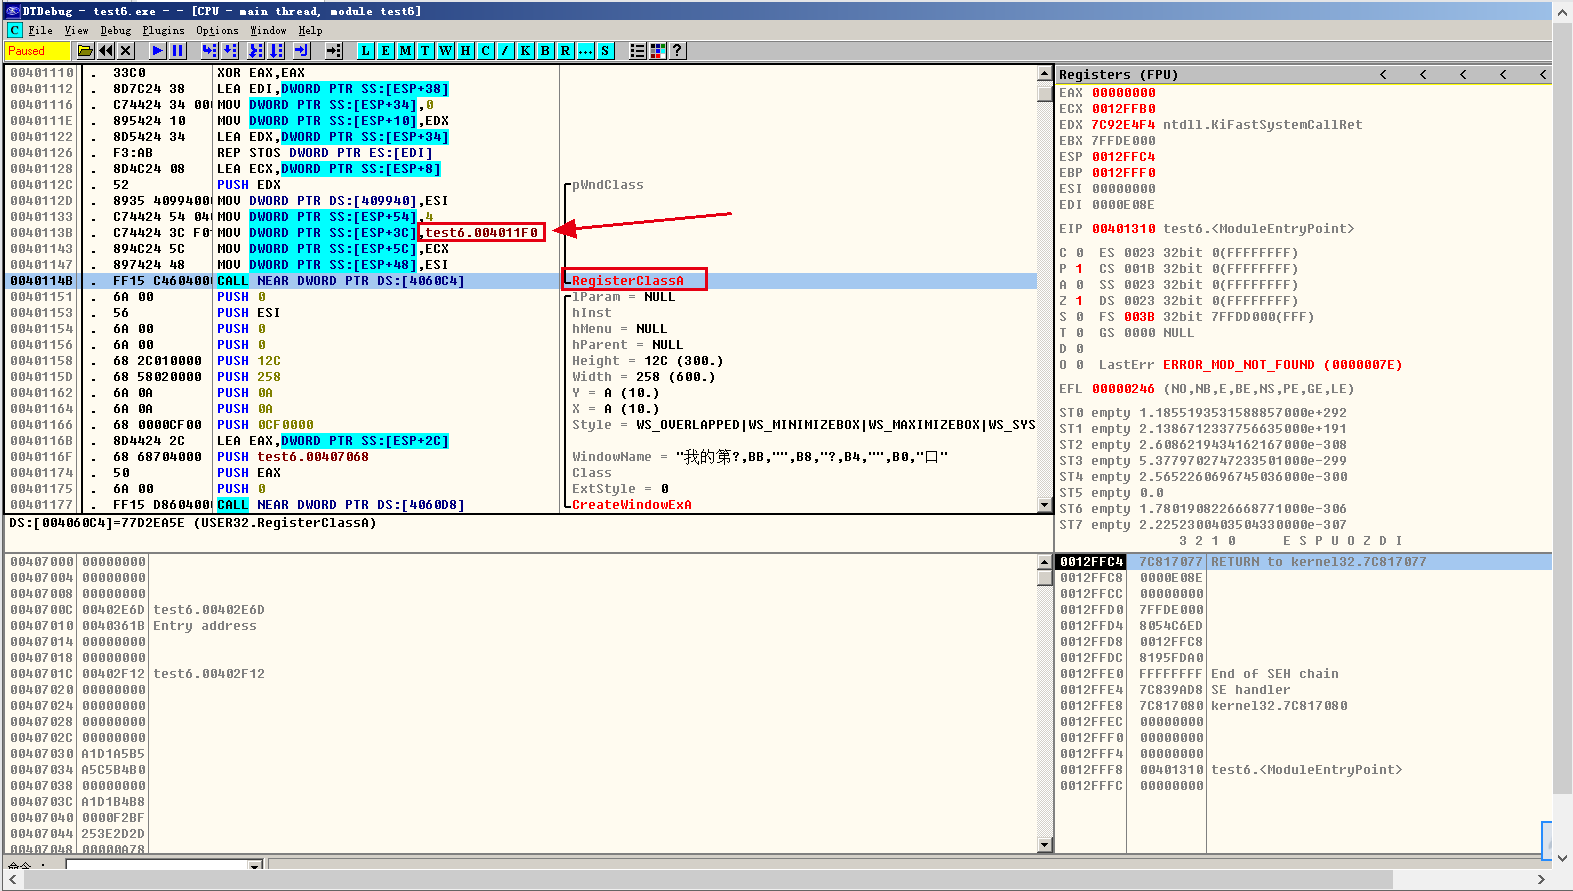Click the Registers (FPU) header to switch view

tap(1119, 75)
